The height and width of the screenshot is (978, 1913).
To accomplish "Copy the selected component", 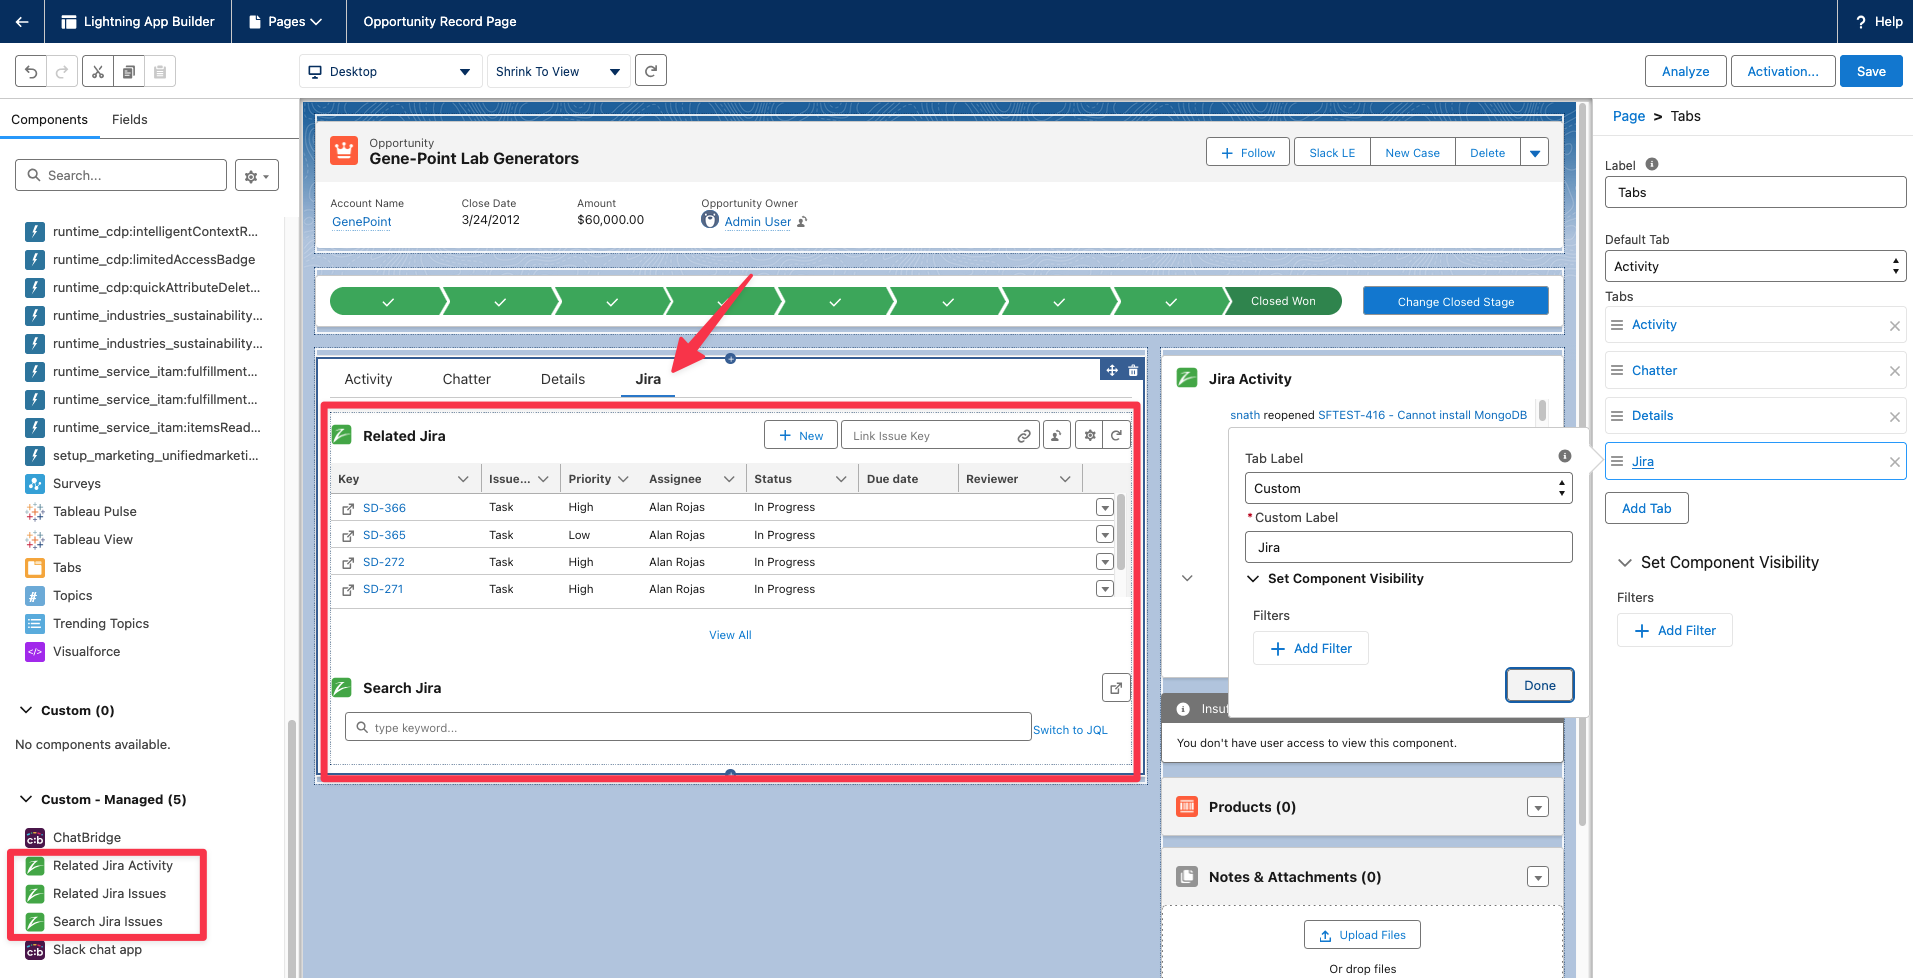I will point(129,72).
